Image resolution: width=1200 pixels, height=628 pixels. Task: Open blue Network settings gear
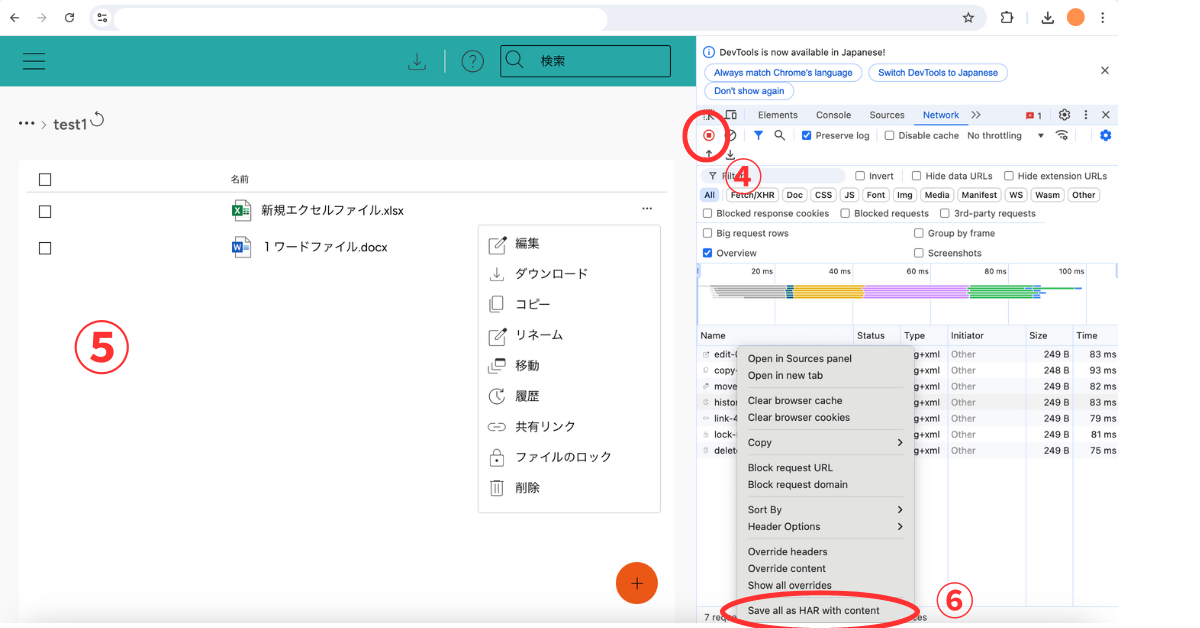(x=1105, y=135)
